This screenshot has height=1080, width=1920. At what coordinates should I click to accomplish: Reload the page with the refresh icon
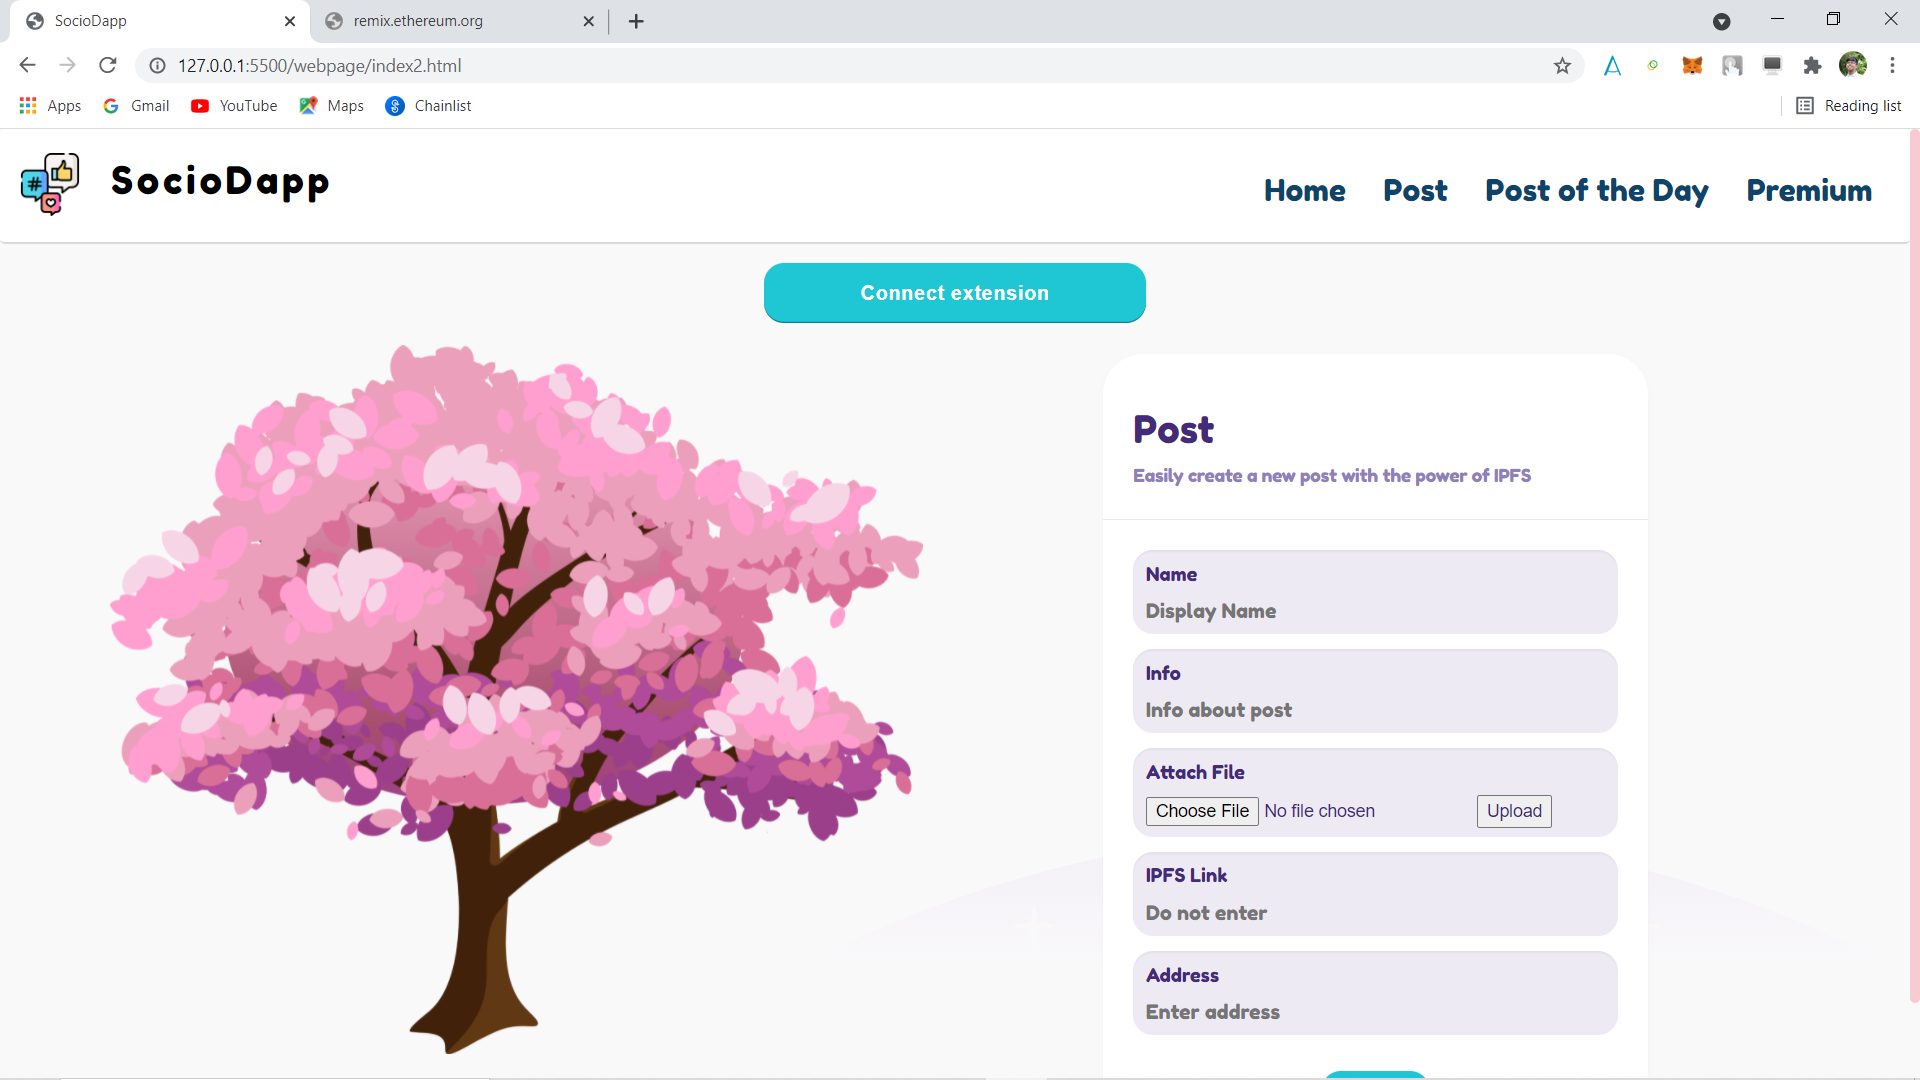tap(108, 66)
